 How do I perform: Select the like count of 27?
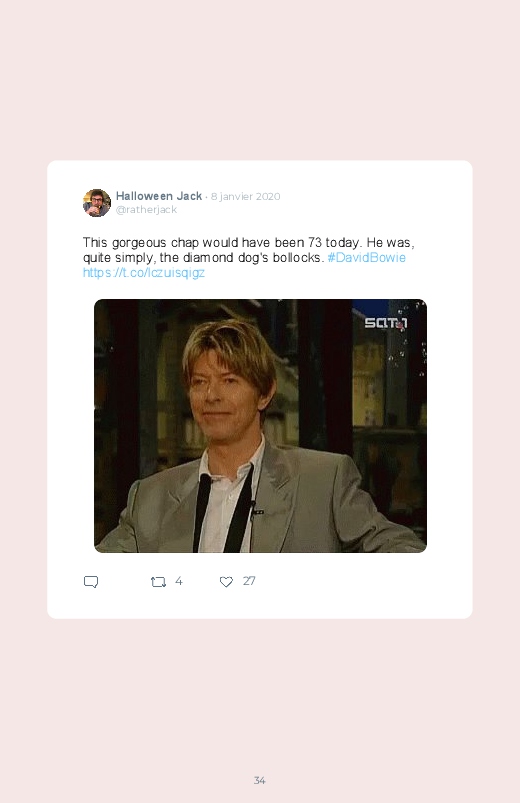[249, 581]
